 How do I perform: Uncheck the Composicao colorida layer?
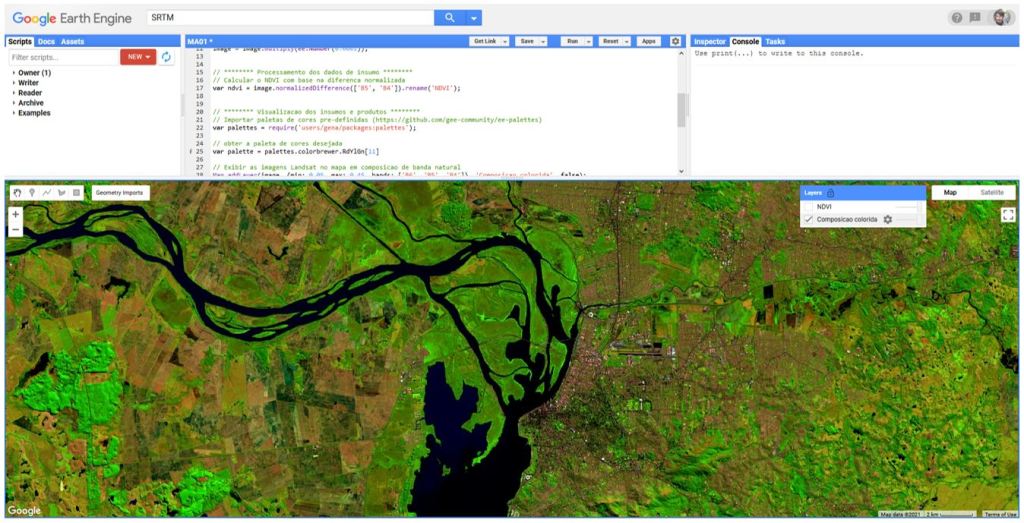pos(808,219)
